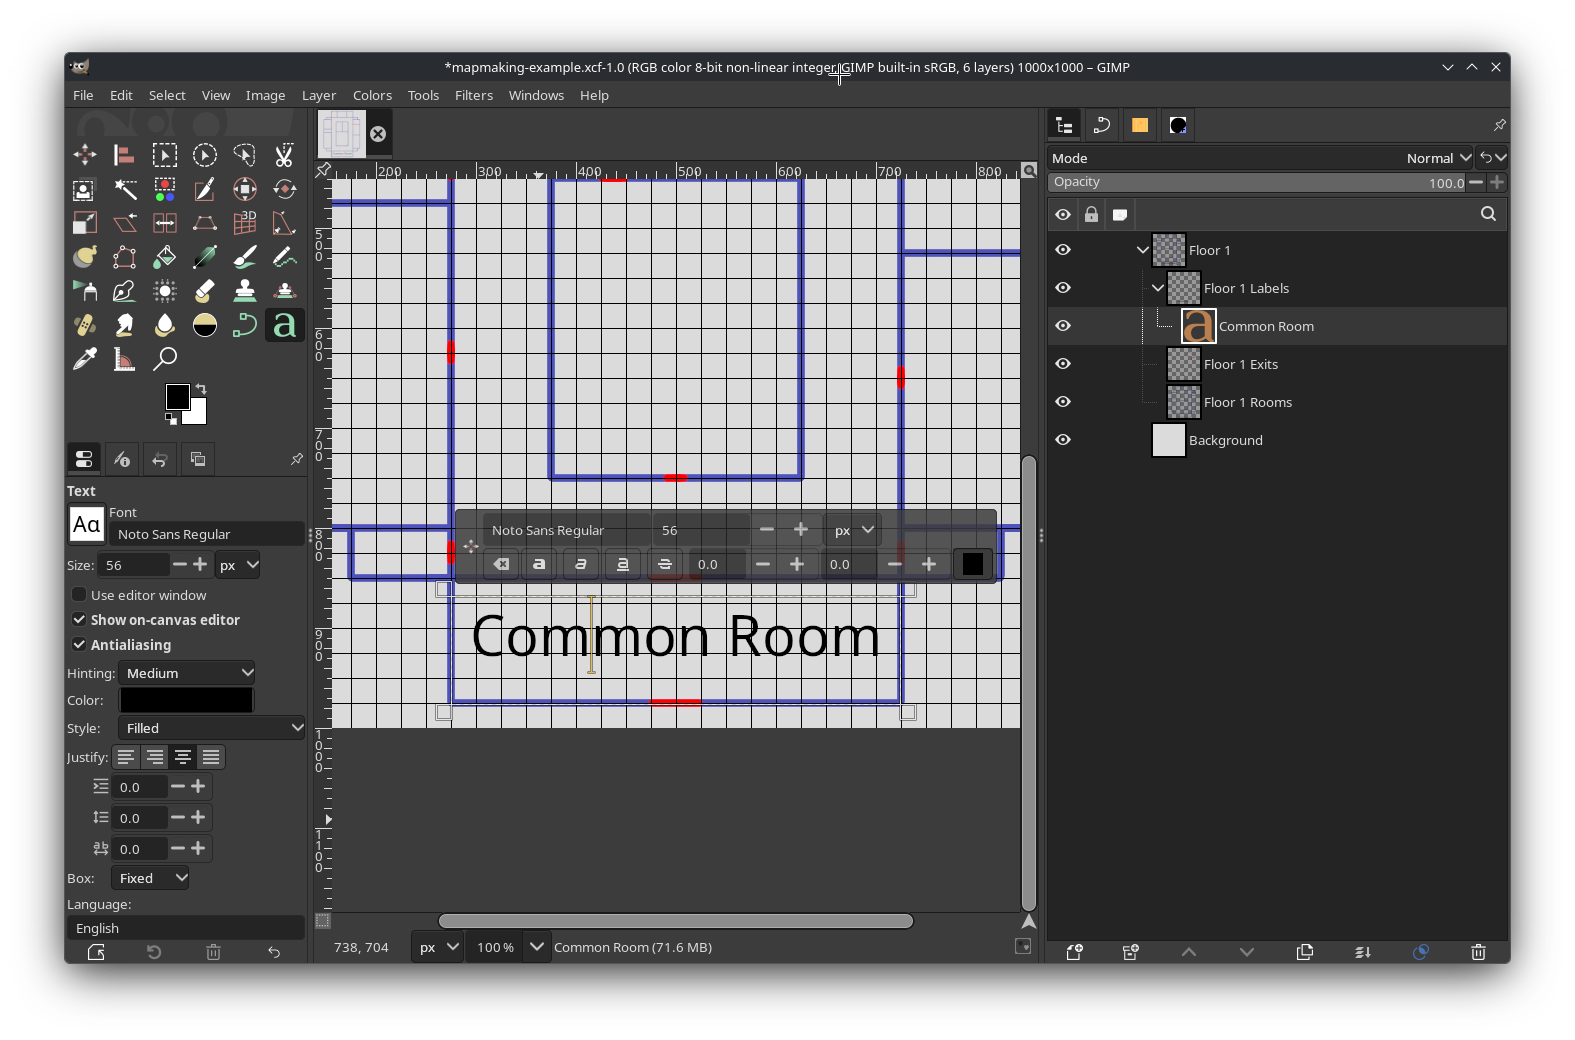This screenshot has width=1575, height=1040.
Task: Select the Smudge tool
Action: click(125, 325)
